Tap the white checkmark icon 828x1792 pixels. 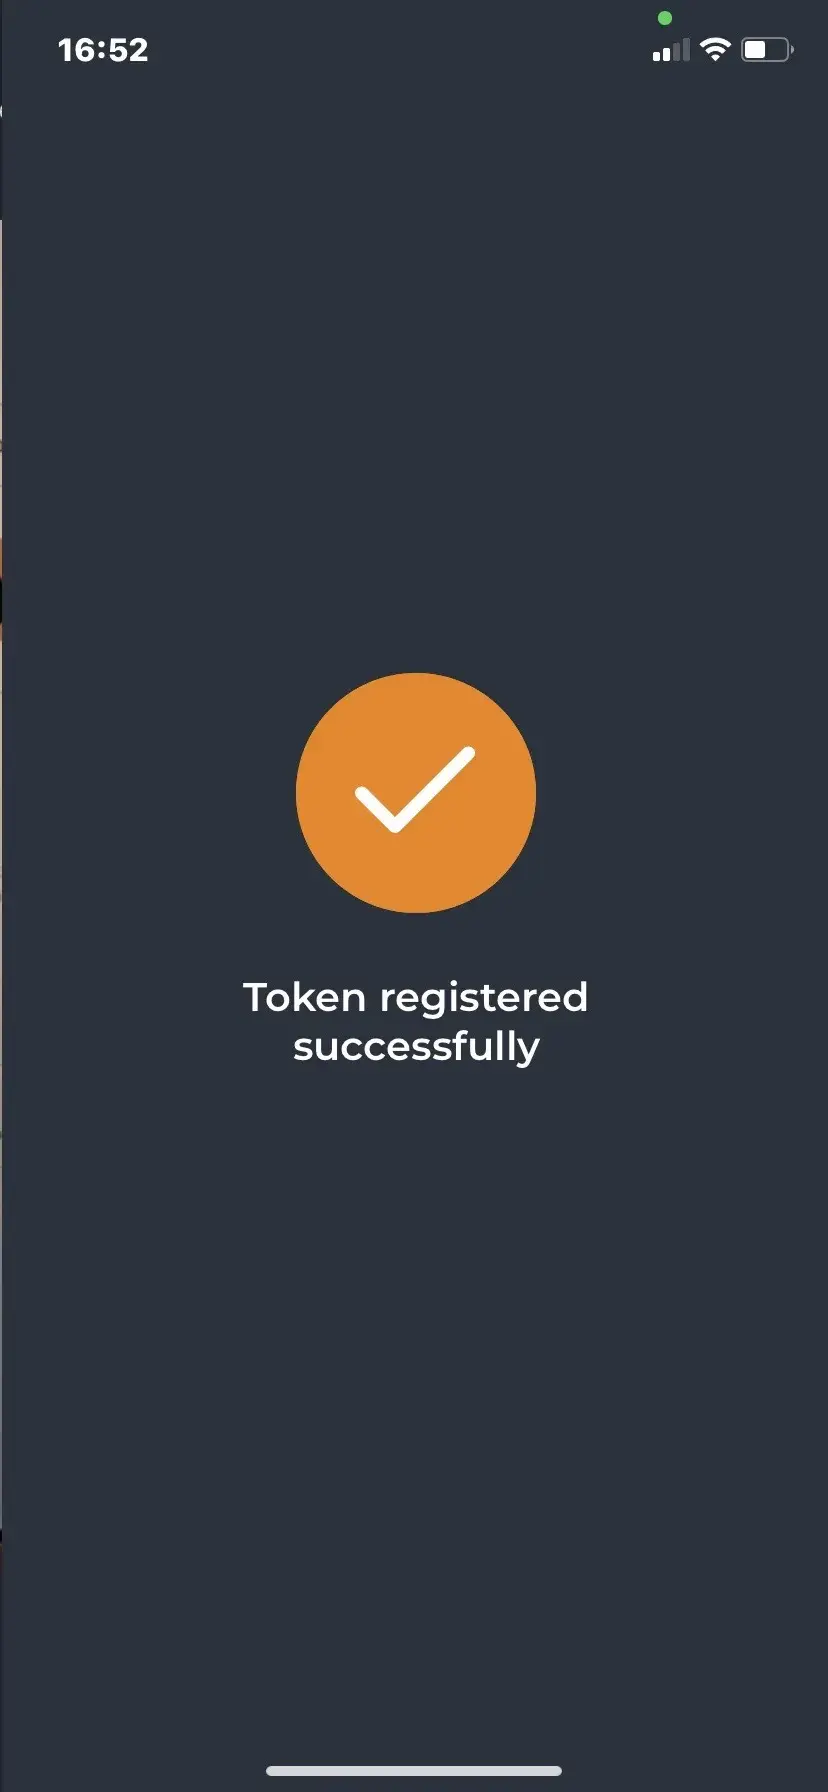(x=415, y=789)
